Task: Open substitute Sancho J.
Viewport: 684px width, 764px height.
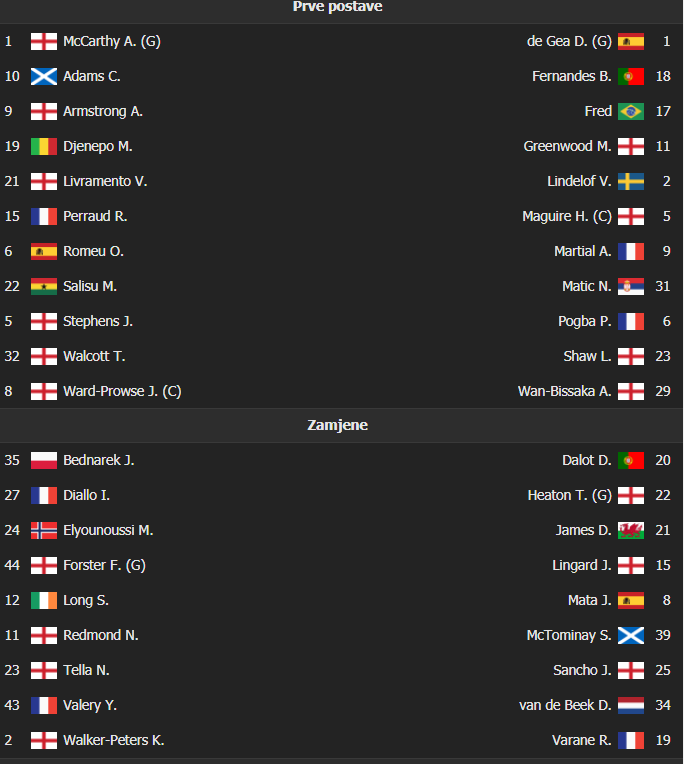Action: (582, 670)
